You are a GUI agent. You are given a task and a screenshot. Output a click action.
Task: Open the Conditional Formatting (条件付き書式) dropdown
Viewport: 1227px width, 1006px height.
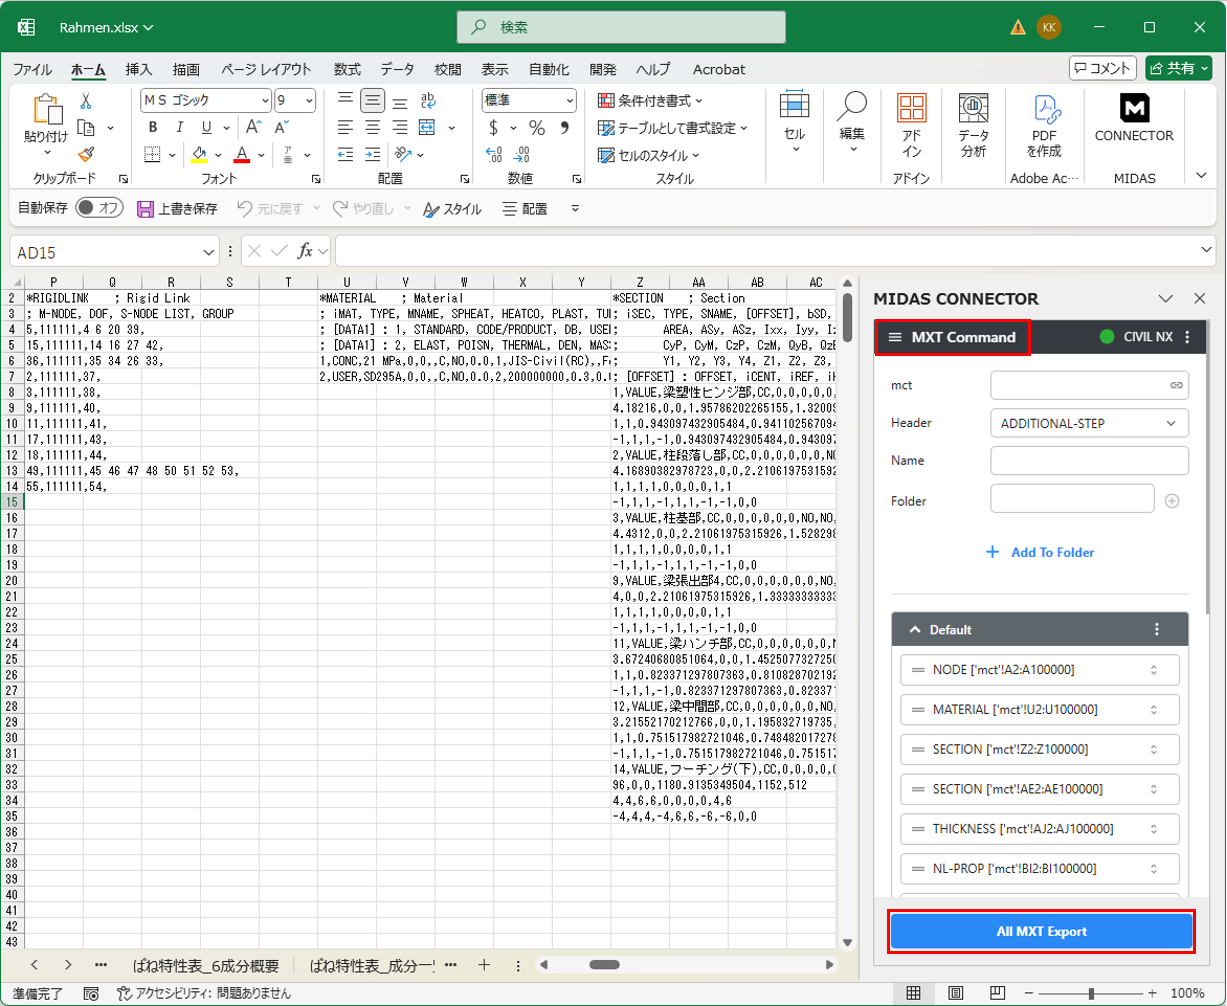[x=650, y=101]
